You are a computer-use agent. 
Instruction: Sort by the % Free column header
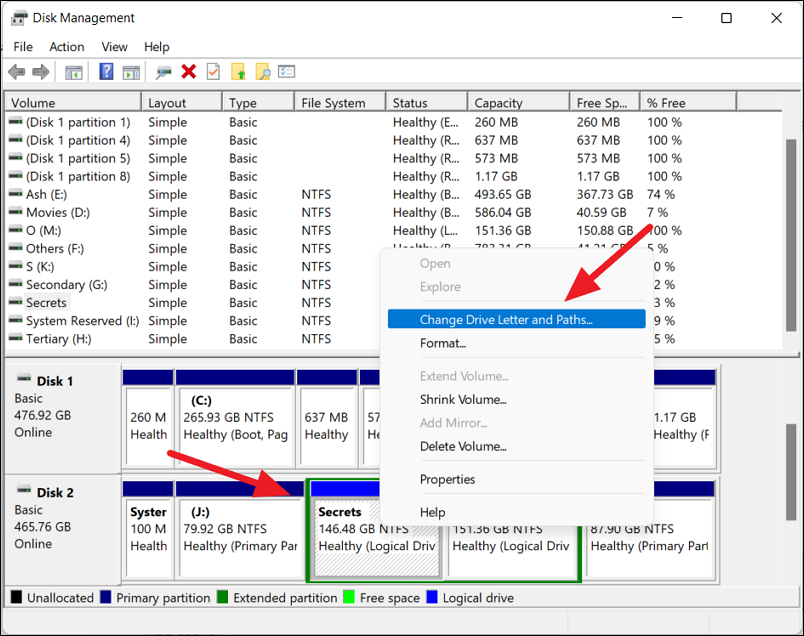688,103
